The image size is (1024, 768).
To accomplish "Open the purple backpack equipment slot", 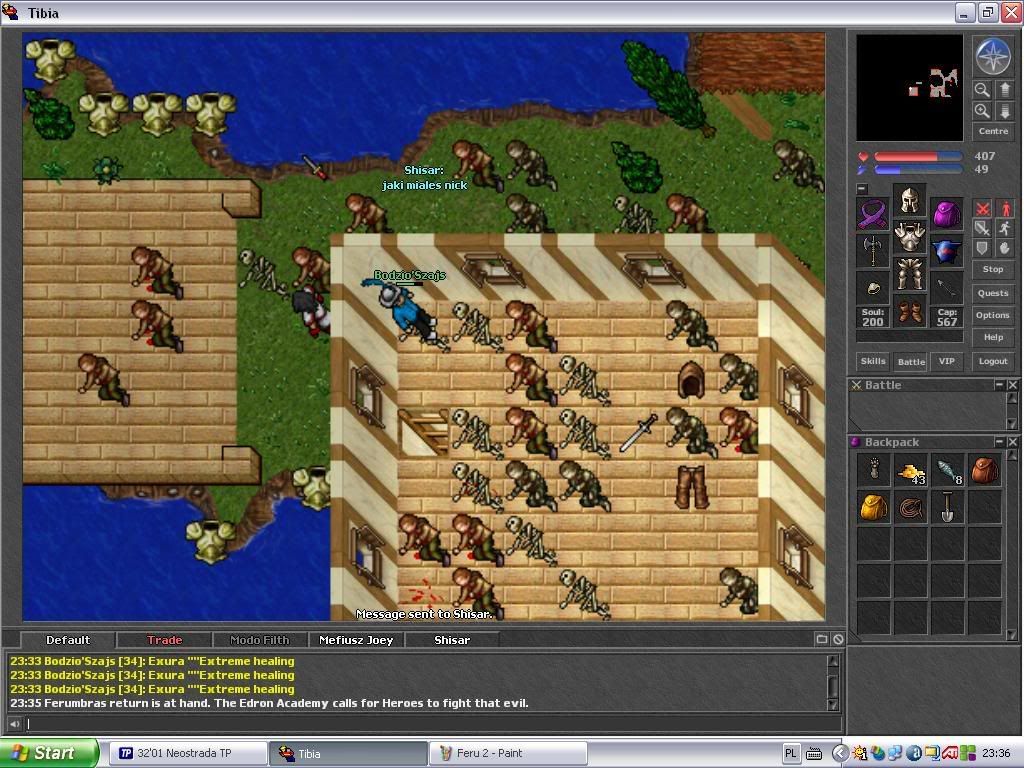I will pos(946,215).
